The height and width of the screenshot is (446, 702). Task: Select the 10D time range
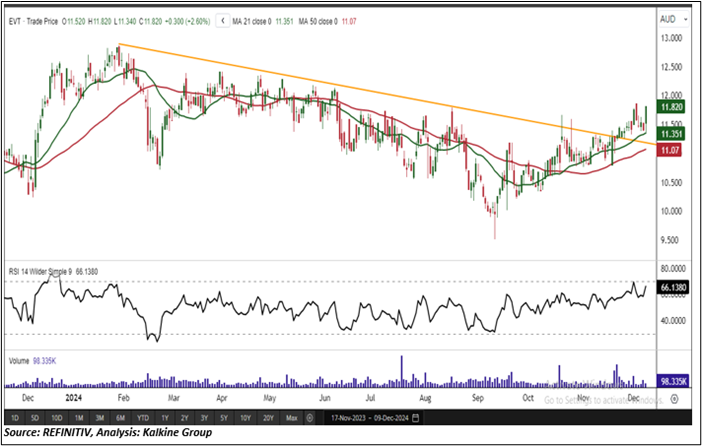pyautogui.click(x=56, y=418)
